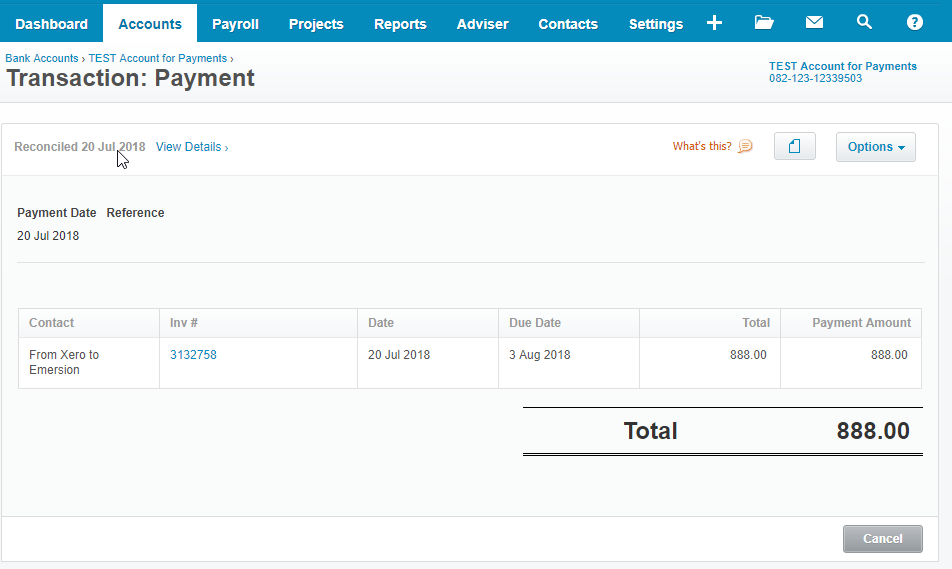Open the Adviser menu

pos(482,24)
